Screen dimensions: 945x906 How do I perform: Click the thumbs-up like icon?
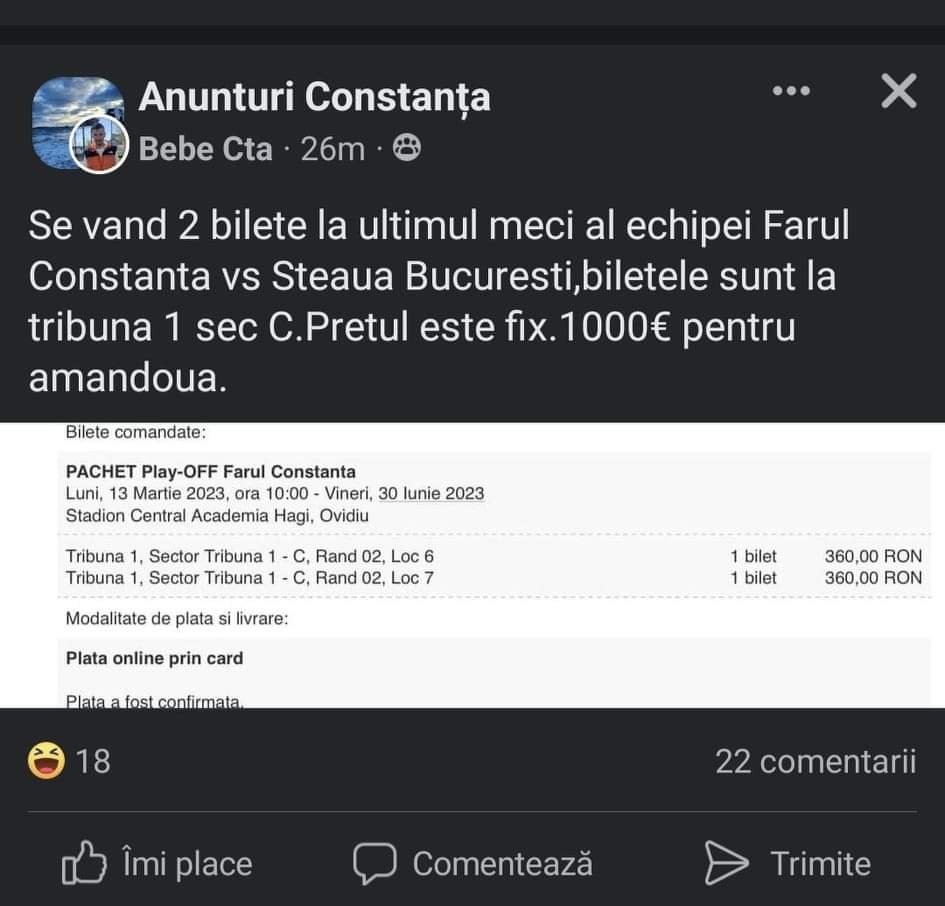point(84,864)
